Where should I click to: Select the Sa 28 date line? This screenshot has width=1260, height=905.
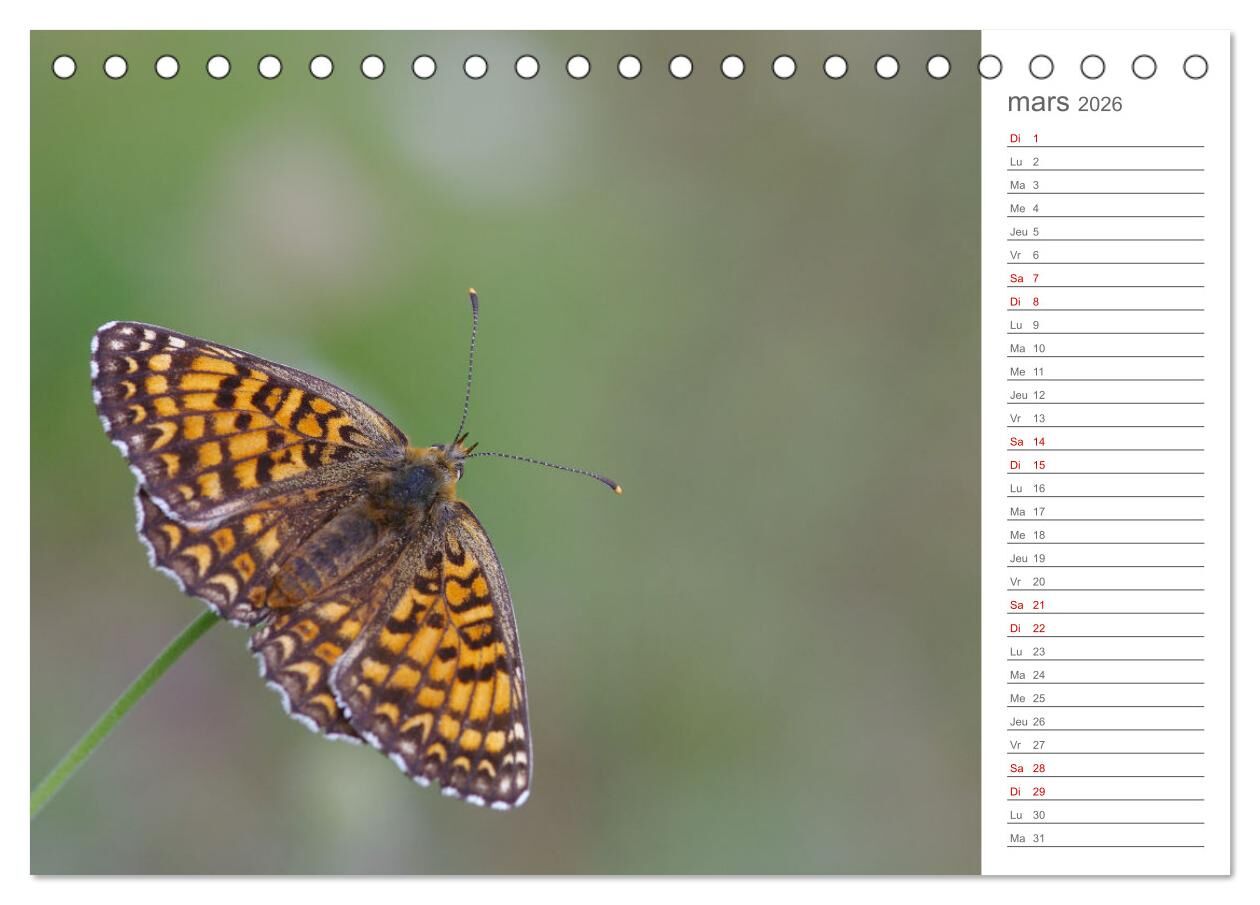pyautogui.click(x=1105, y=769)
